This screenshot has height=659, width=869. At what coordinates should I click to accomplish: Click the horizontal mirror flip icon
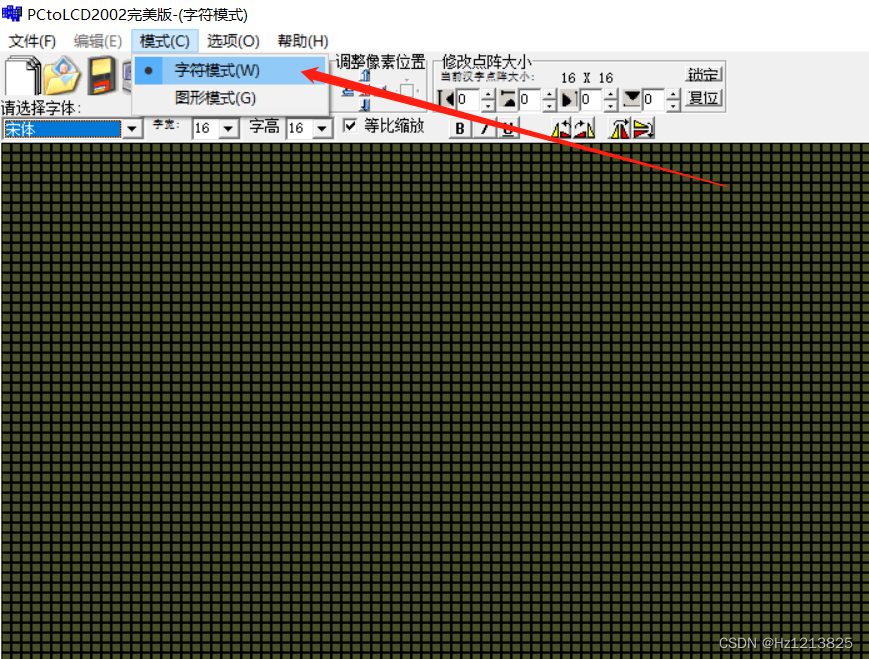[620, 129]
